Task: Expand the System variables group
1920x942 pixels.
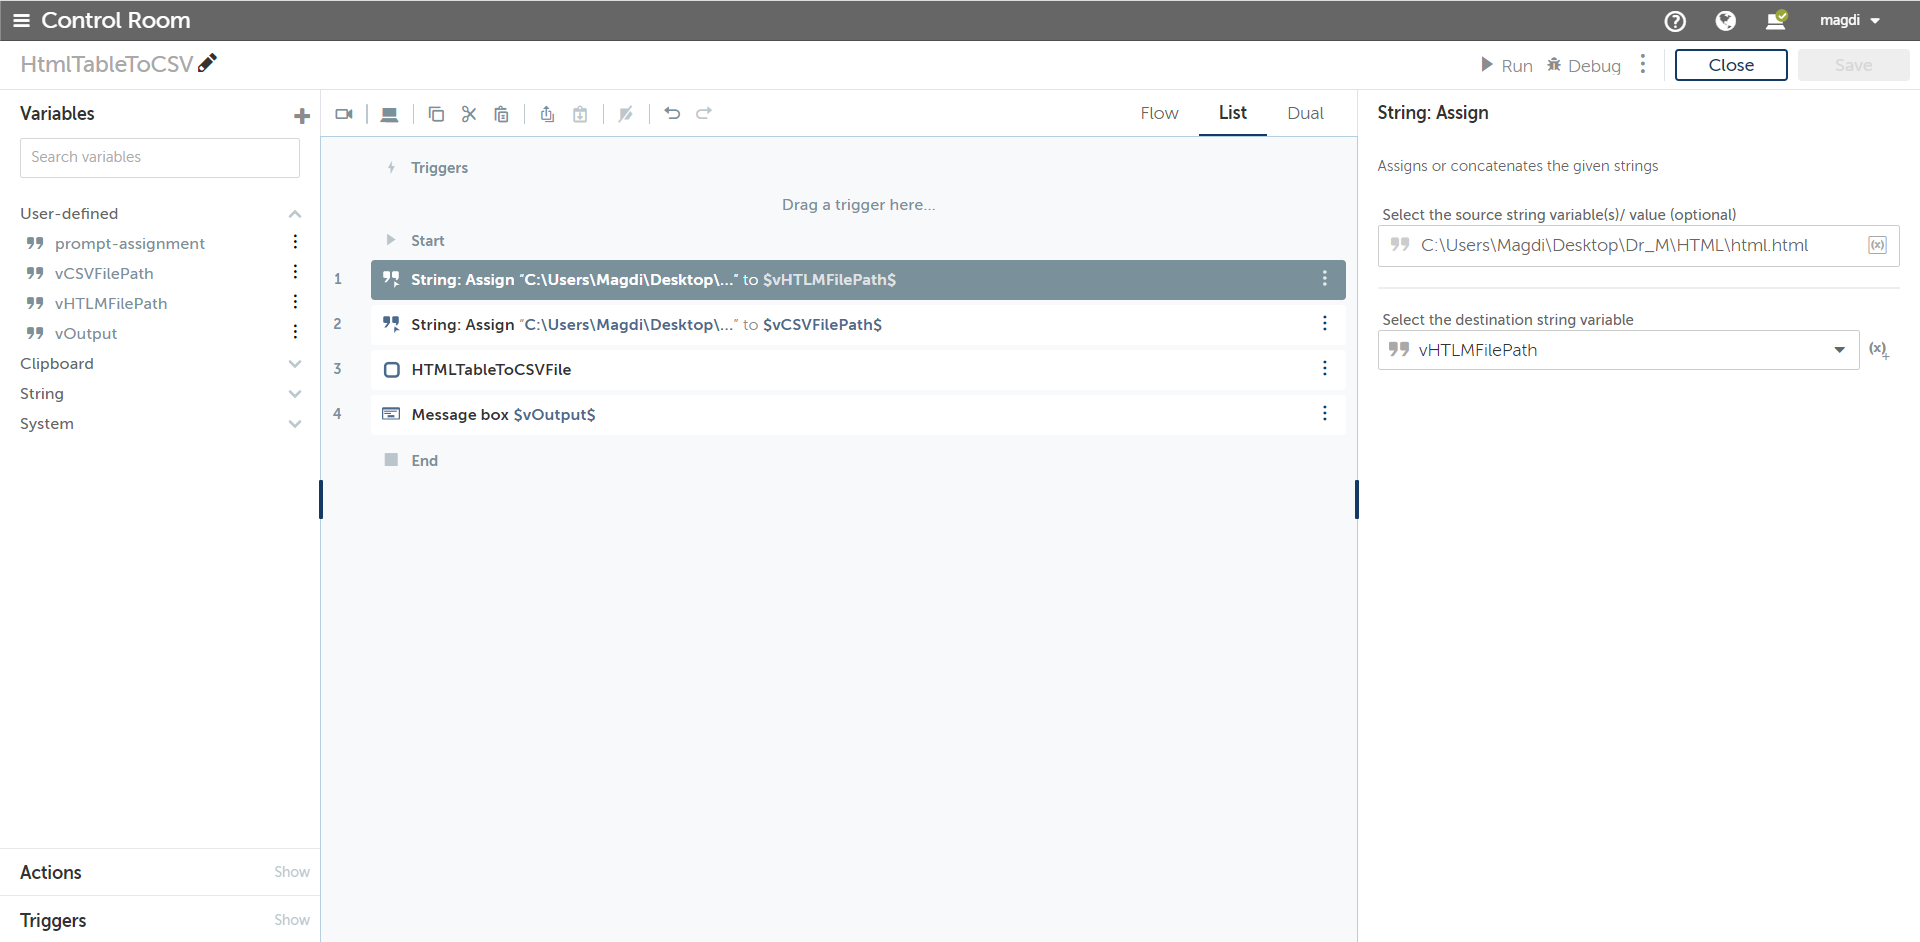Action: coord(295,424)
